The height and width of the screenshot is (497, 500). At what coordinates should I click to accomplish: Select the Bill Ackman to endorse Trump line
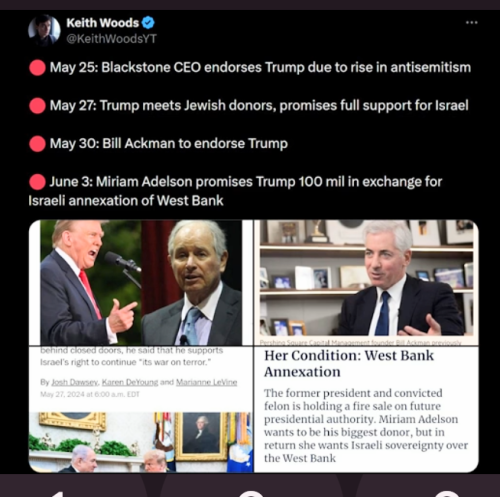[169, 144]
